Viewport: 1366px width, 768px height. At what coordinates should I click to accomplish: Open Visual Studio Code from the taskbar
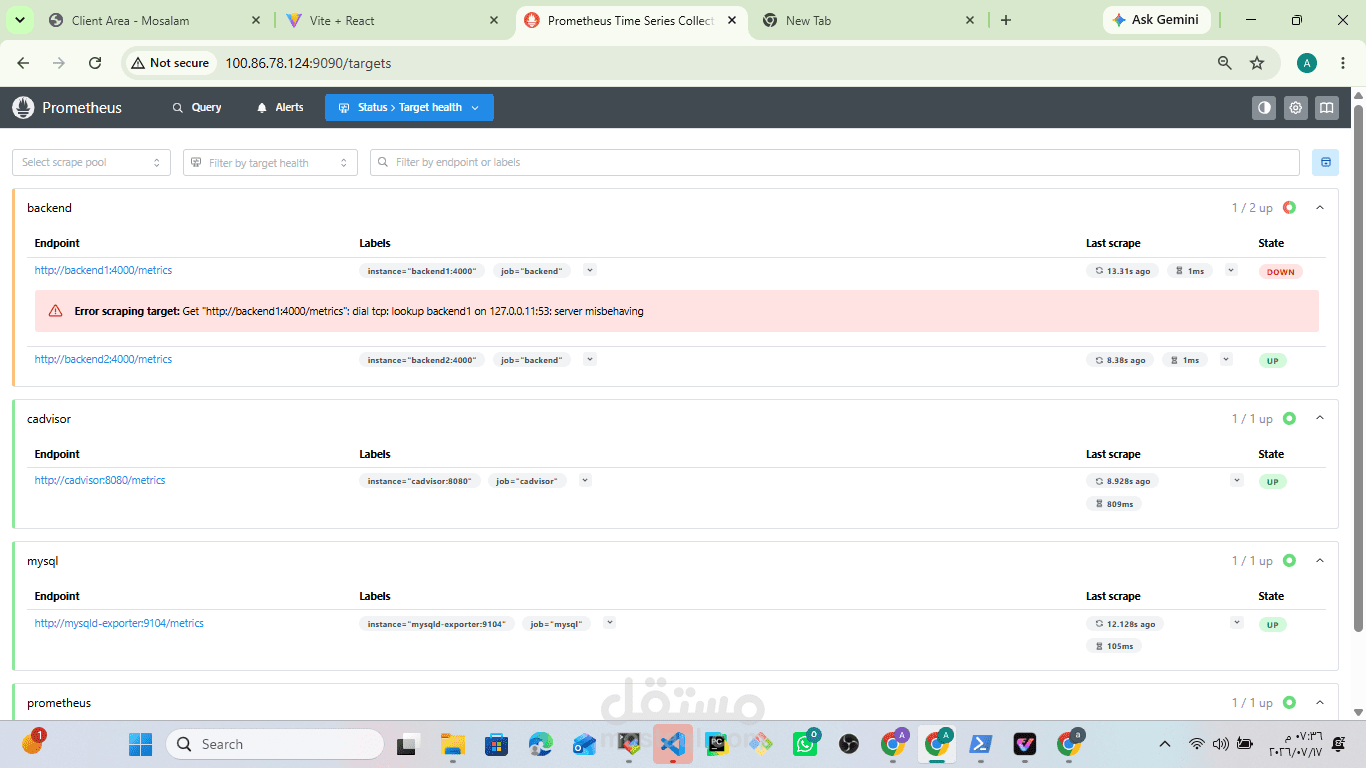coord(673,744)
